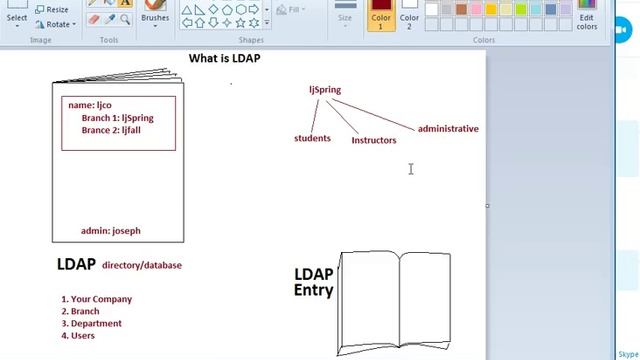Select the right arrow shape
Screen dimensions: 640x360
(254, 9)
